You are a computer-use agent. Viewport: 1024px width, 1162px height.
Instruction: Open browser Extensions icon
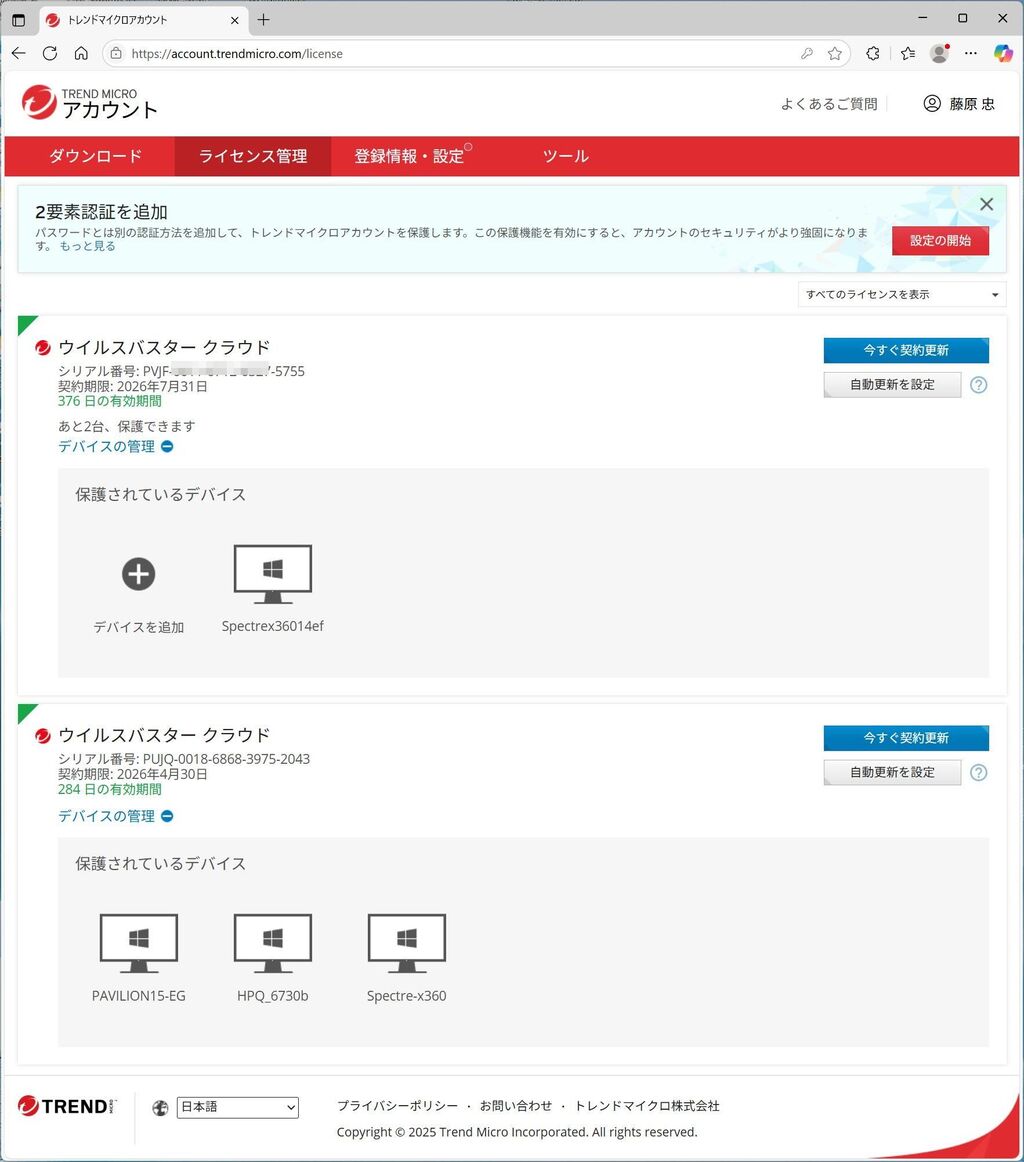(x=873, y=53)
